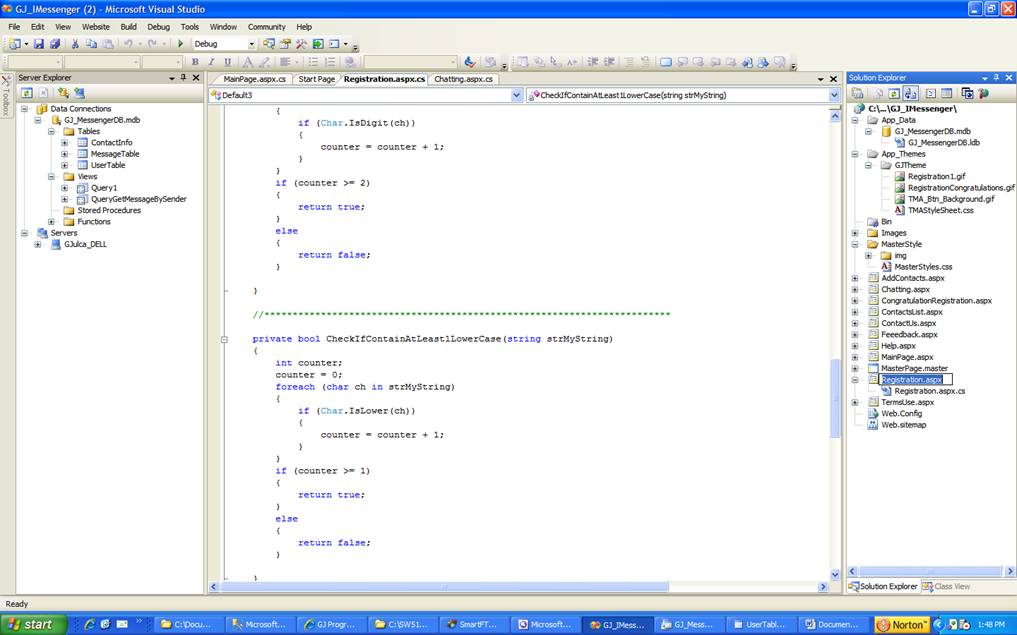Collapse CheckIfContainAtLeast1LowerCase method outline
Image resolution: width=1017 pixels, height=635 pixels.
223,339
